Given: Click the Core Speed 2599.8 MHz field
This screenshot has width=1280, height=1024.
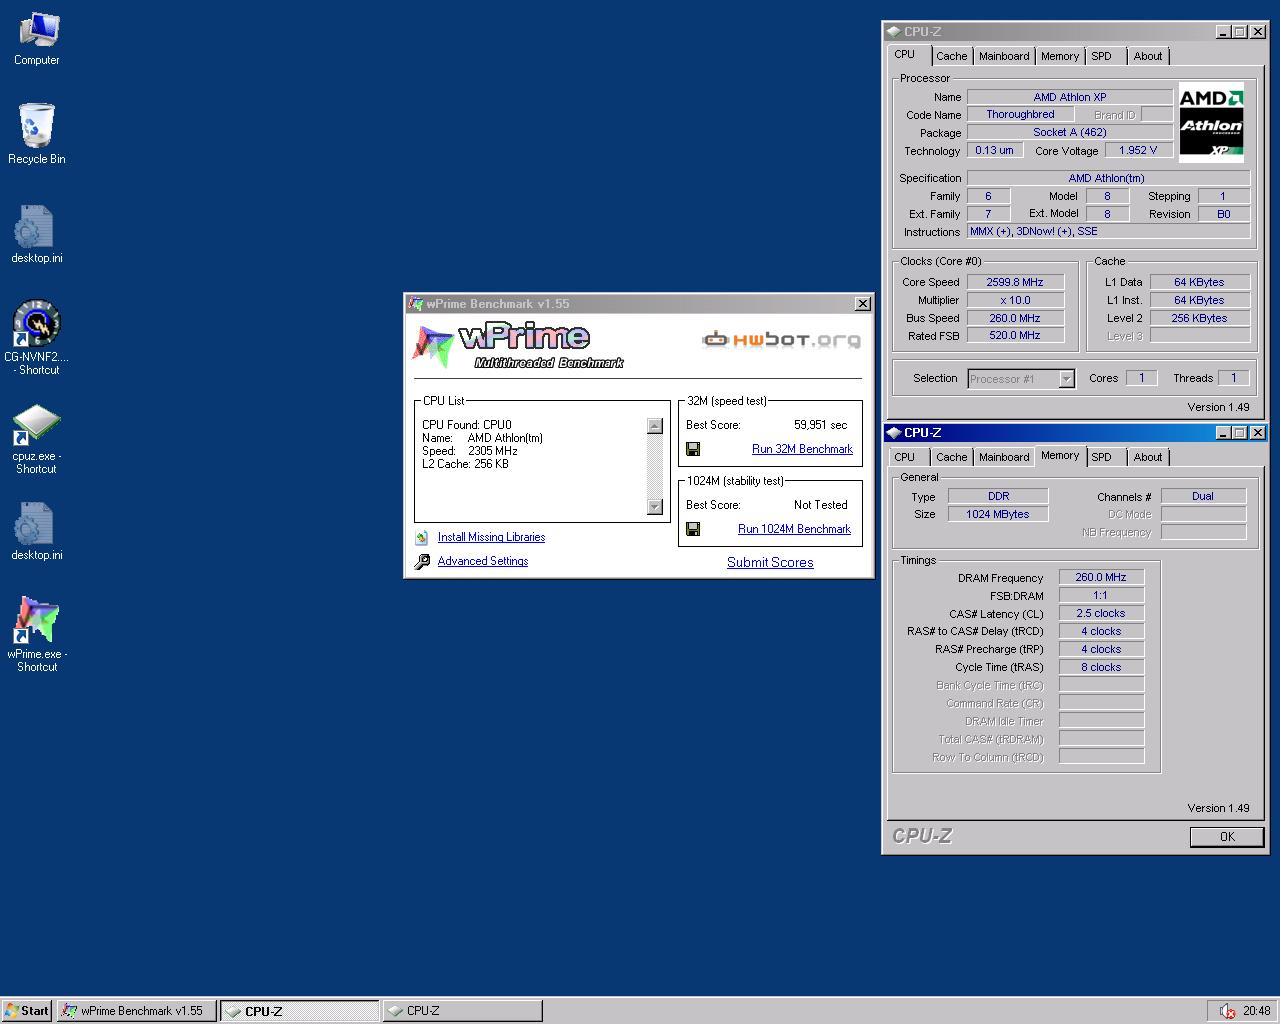Looking at the screenshot, I should pyautogui.click(x=1015, y=283).
